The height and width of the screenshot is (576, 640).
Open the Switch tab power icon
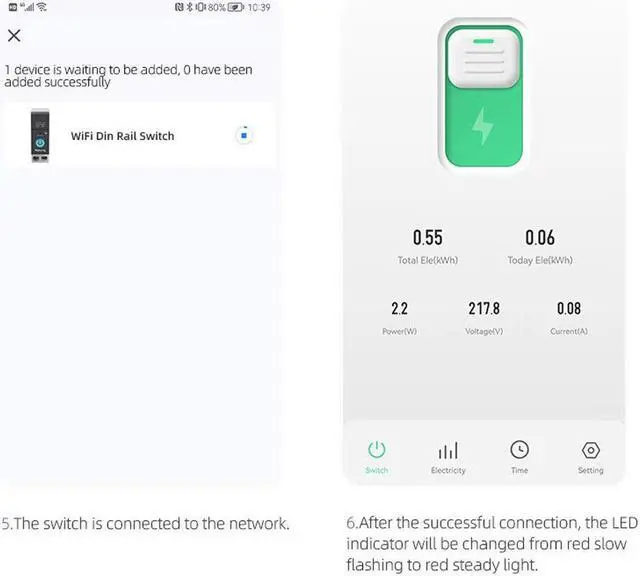point(377,450)
